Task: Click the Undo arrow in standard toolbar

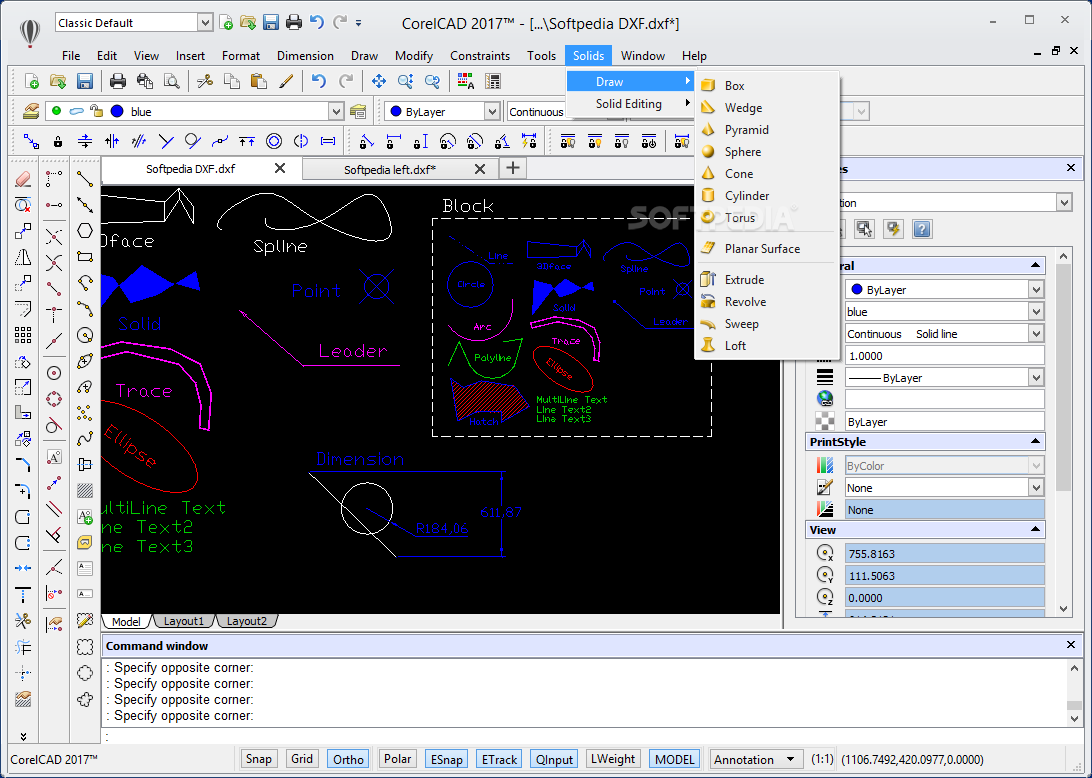Action: coord(319,81)
